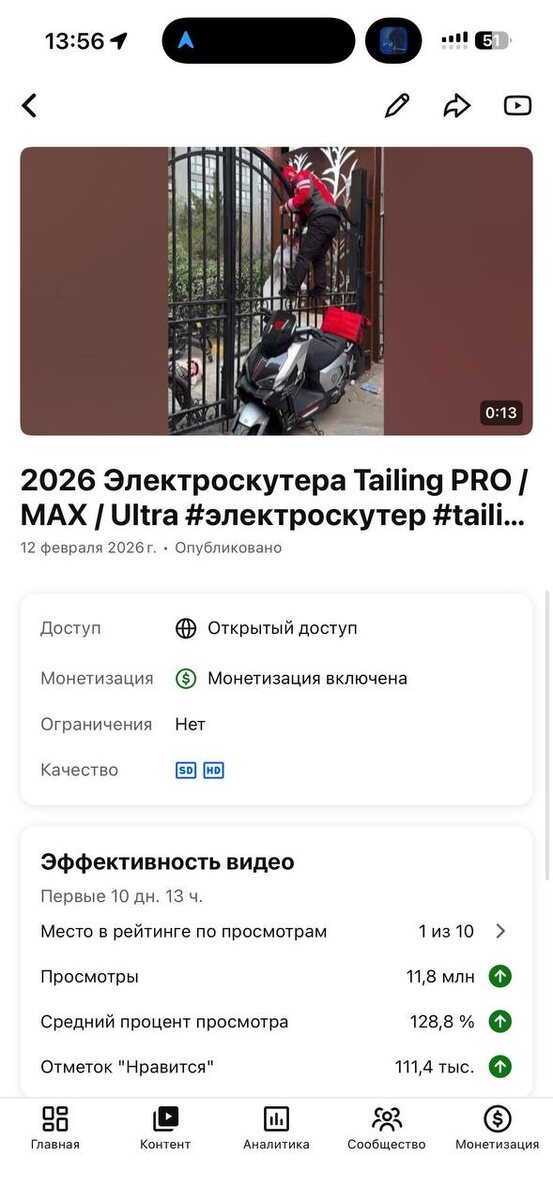The width and height of the screenshot is (553, 1200).
Task: Open the pencil edit icon
Action: 397,105
